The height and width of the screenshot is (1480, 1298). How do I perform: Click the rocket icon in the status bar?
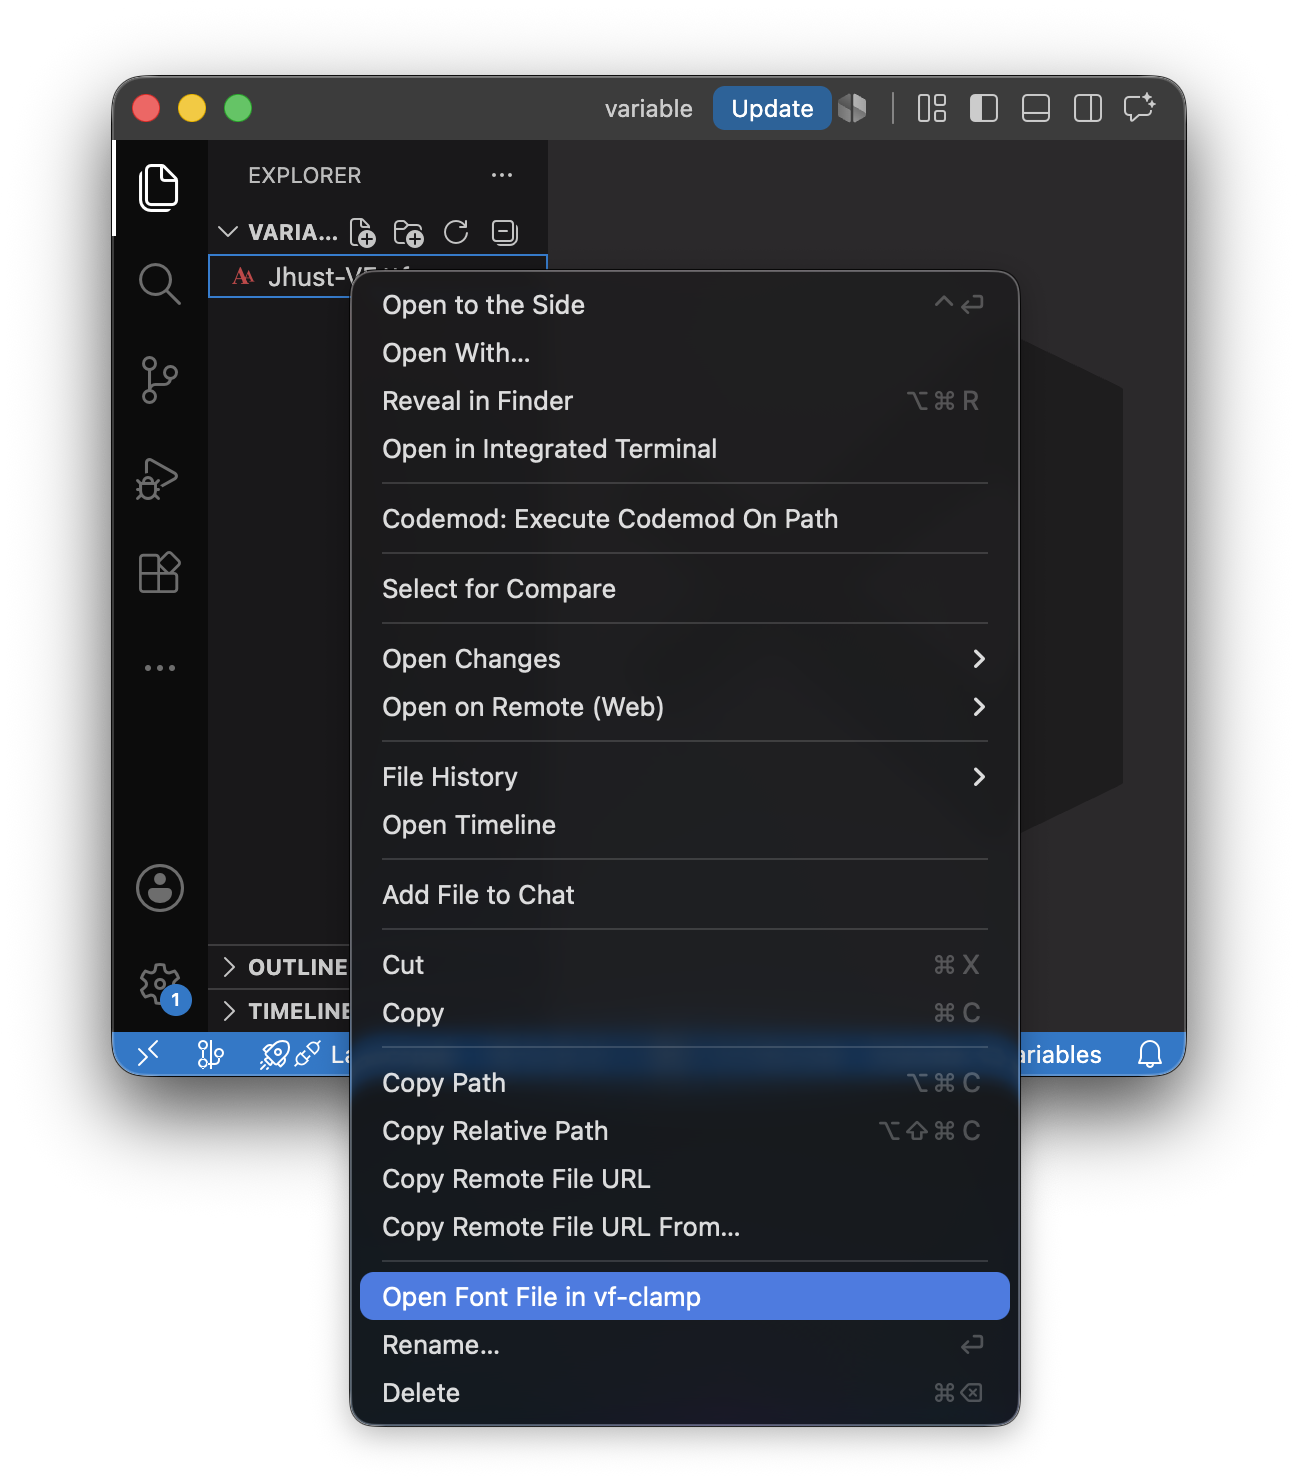(x=274, y=1054)
